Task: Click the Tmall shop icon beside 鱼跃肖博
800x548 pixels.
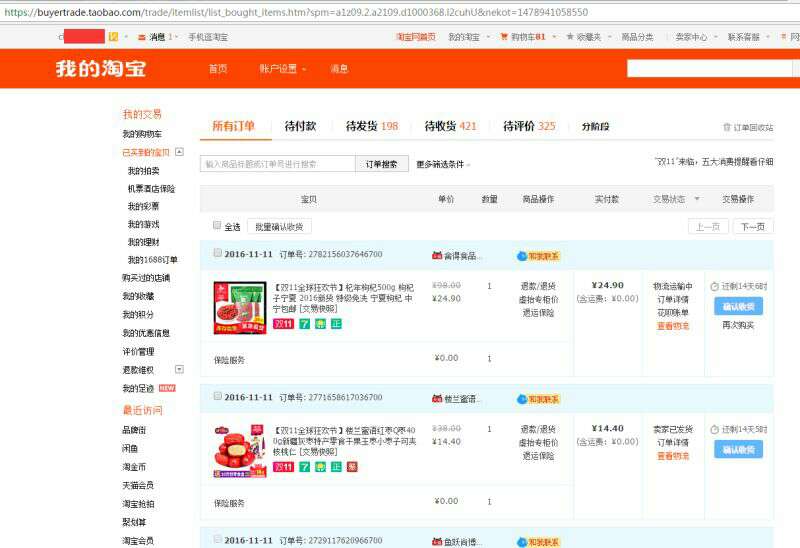Action: point(437,542)
